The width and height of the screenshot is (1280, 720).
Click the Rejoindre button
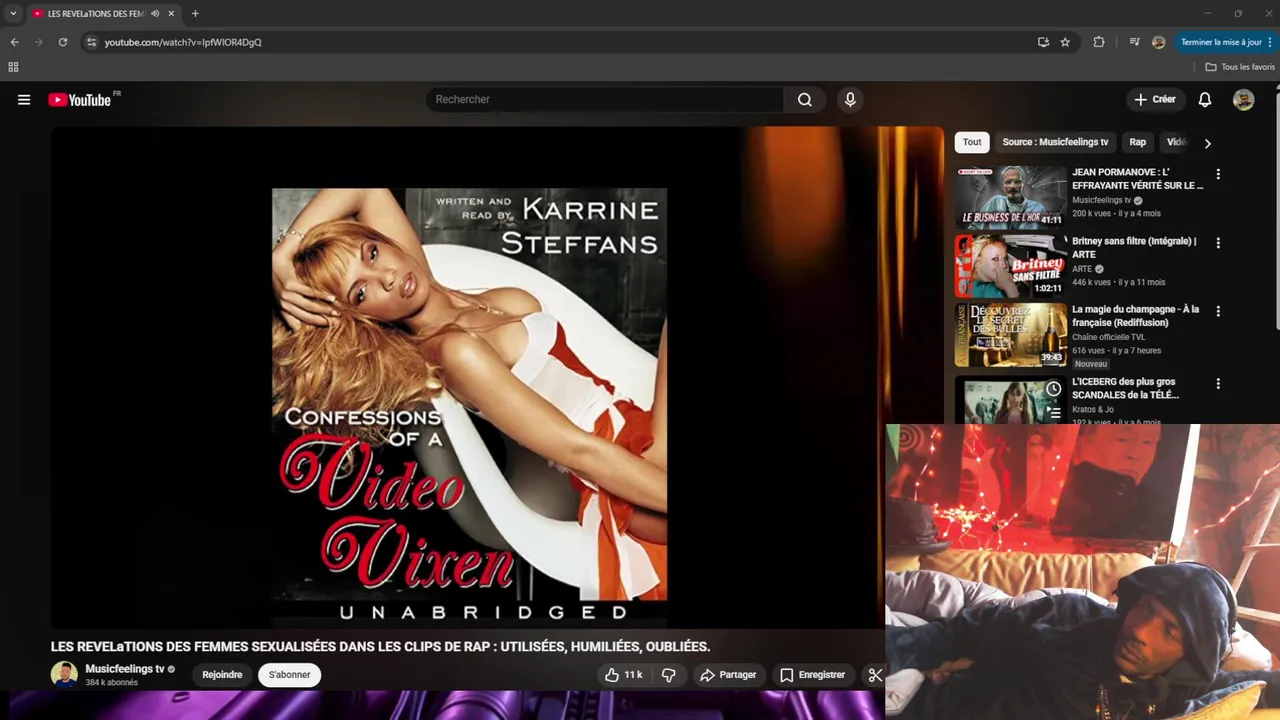click(222, 675)
